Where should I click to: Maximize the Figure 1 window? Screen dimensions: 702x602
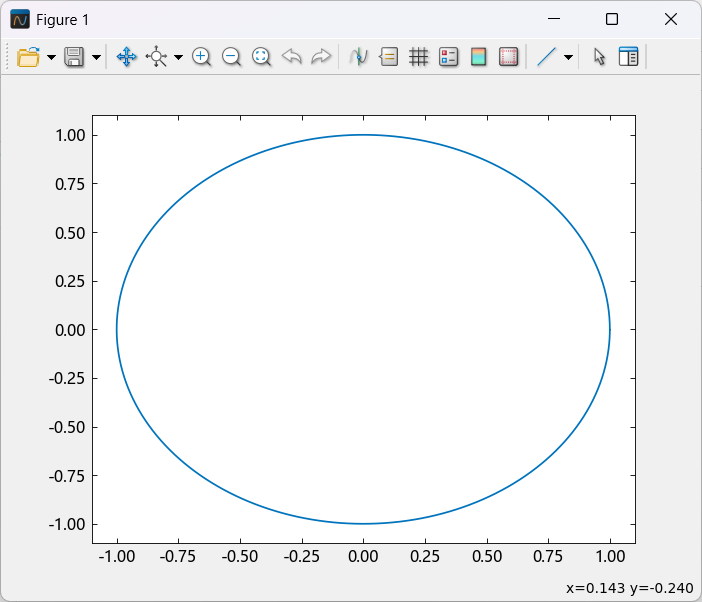point(612,19)
